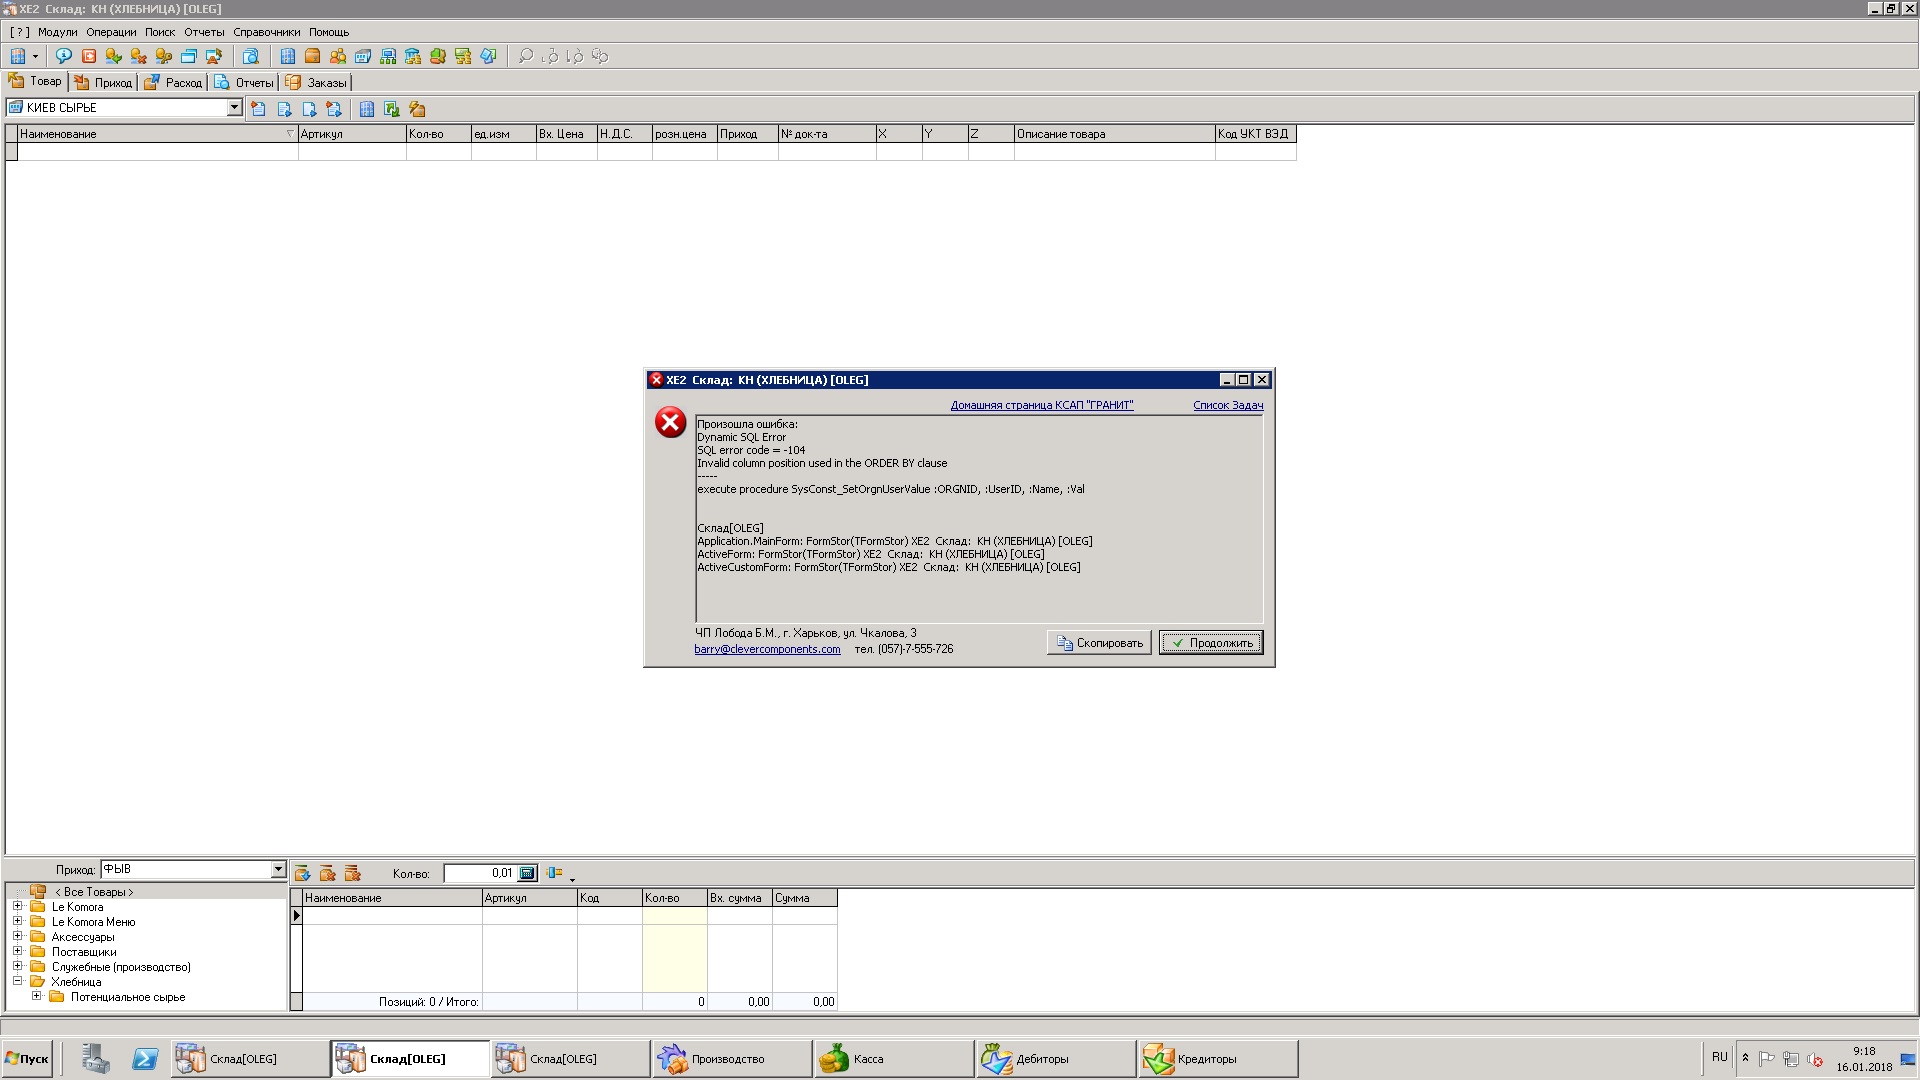Collapse the Хлебница tree folder
Viewport: 1920px width, 1080px height.
[x=17, y=982]
